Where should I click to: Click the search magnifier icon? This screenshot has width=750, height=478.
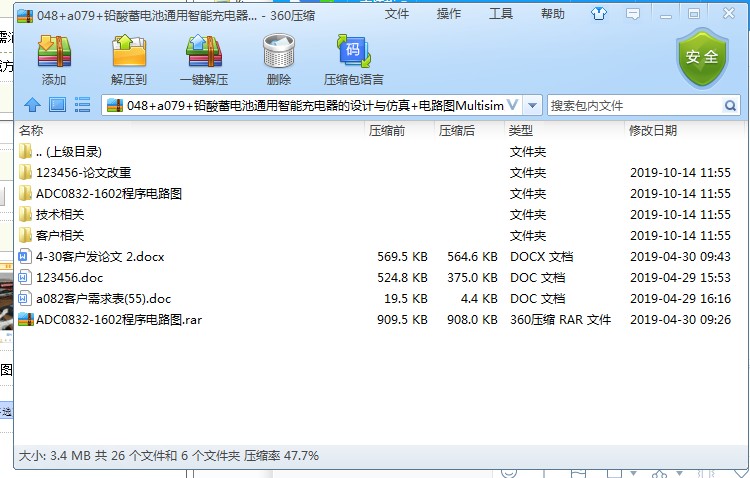730,105
